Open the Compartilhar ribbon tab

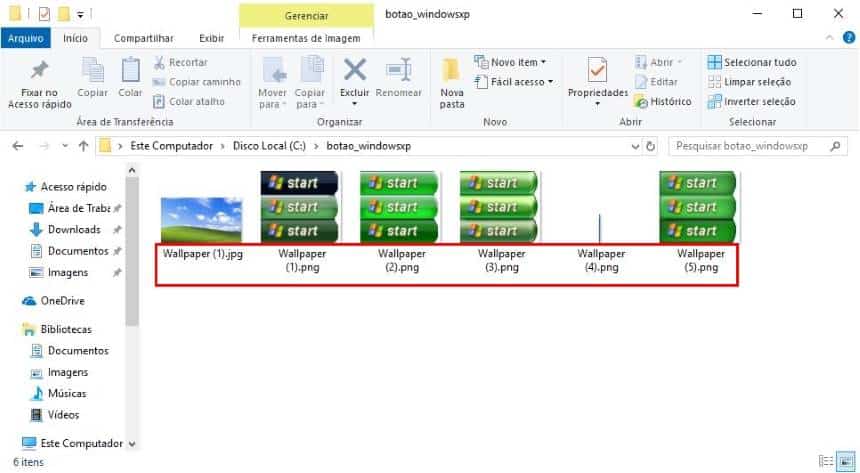(x=145, y=38)
